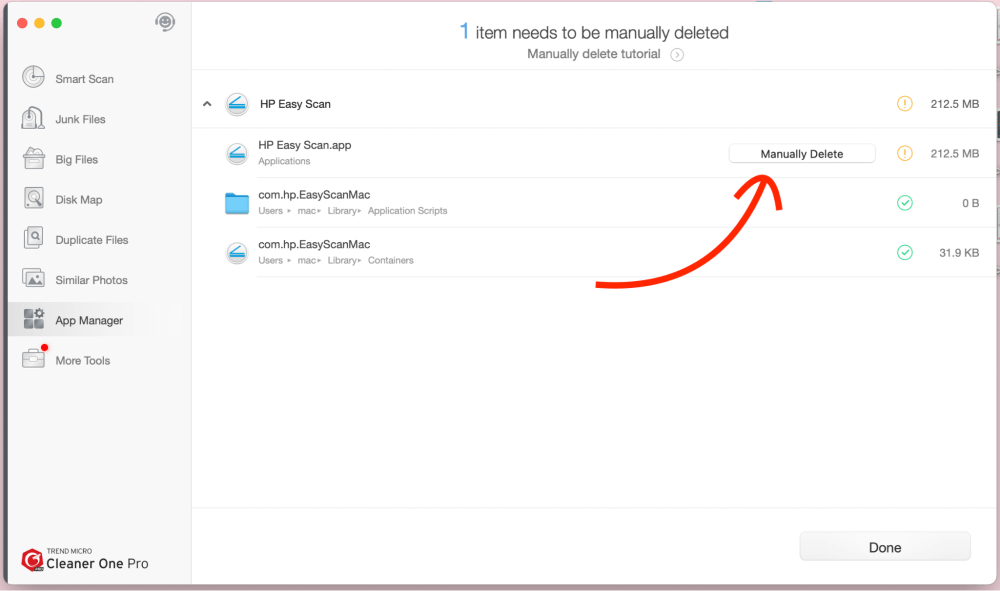
Task: Click the HP Easy Scan group app icon
Action: coord(237,103)
